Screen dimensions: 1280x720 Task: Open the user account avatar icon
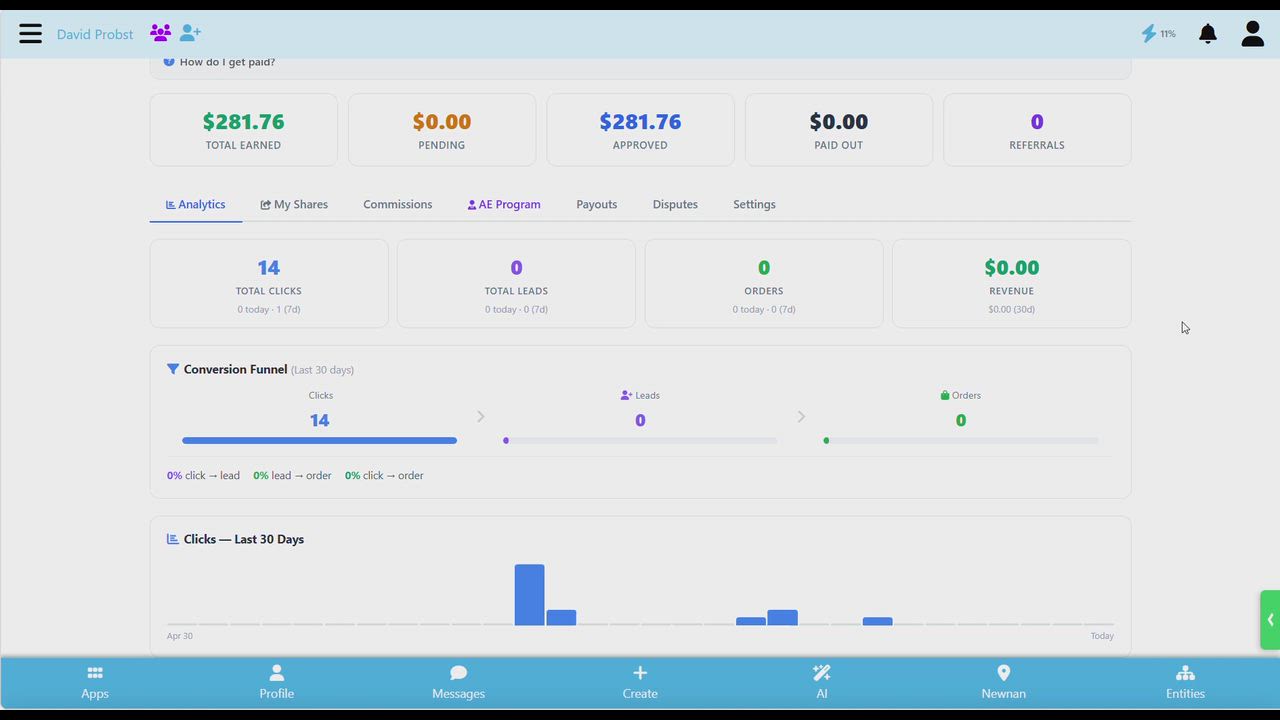[x=1253, y=34]
